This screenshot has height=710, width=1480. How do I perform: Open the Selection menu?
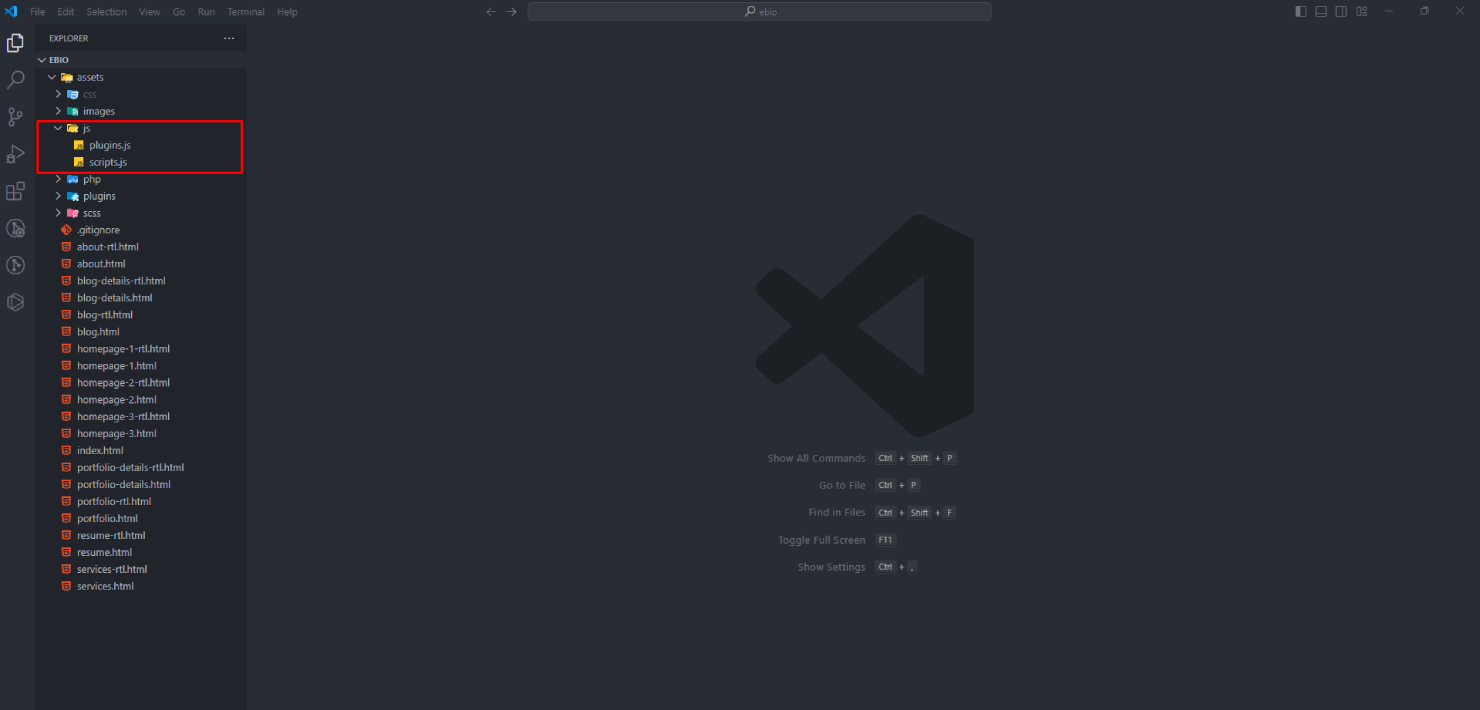[106, 12]
